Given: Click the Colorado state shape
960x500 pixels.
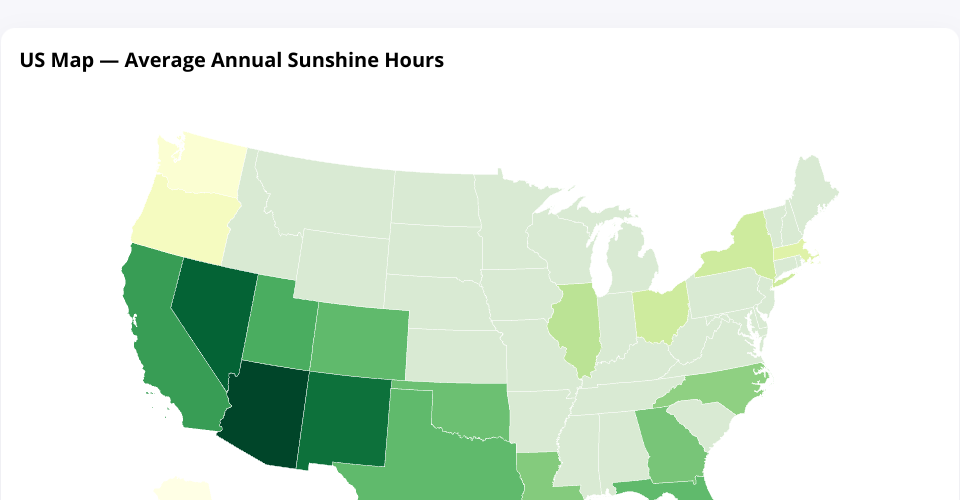Looking at the screenshot, I should tap(360, 340).
